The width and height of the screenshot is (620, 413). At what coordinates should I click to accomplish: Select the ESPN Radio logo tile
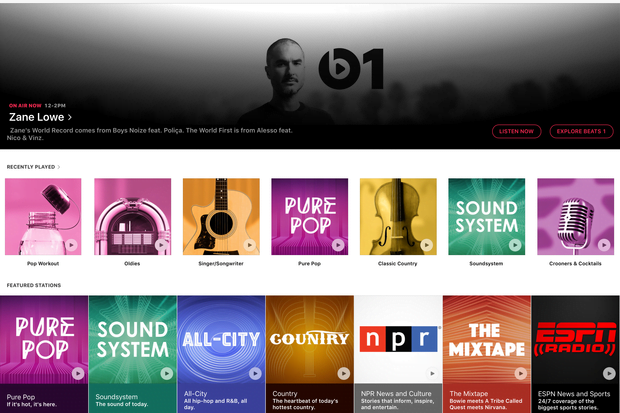575,339
